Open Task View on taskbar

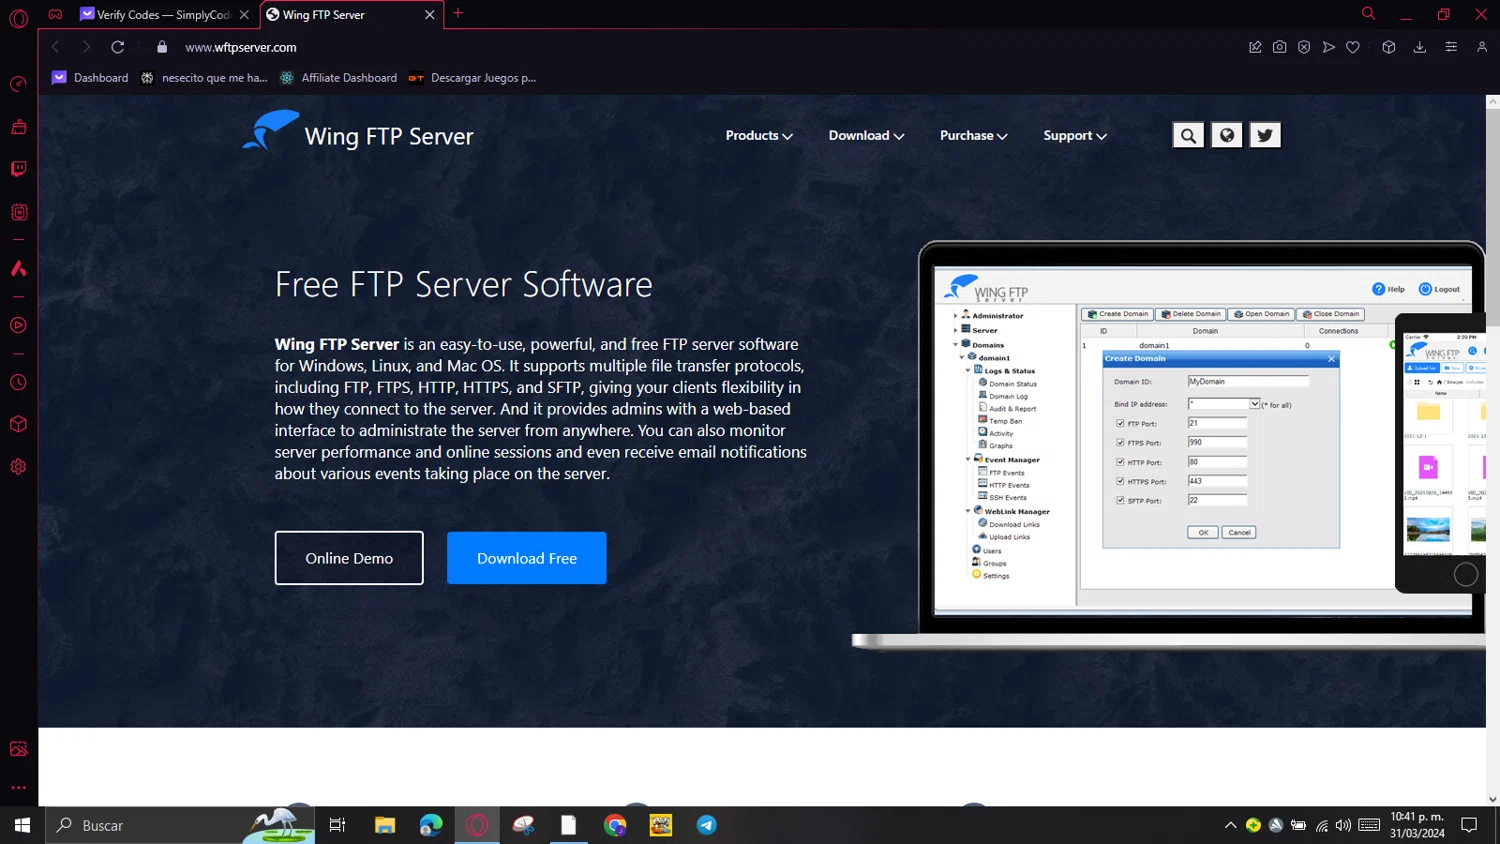click(337, 825)
